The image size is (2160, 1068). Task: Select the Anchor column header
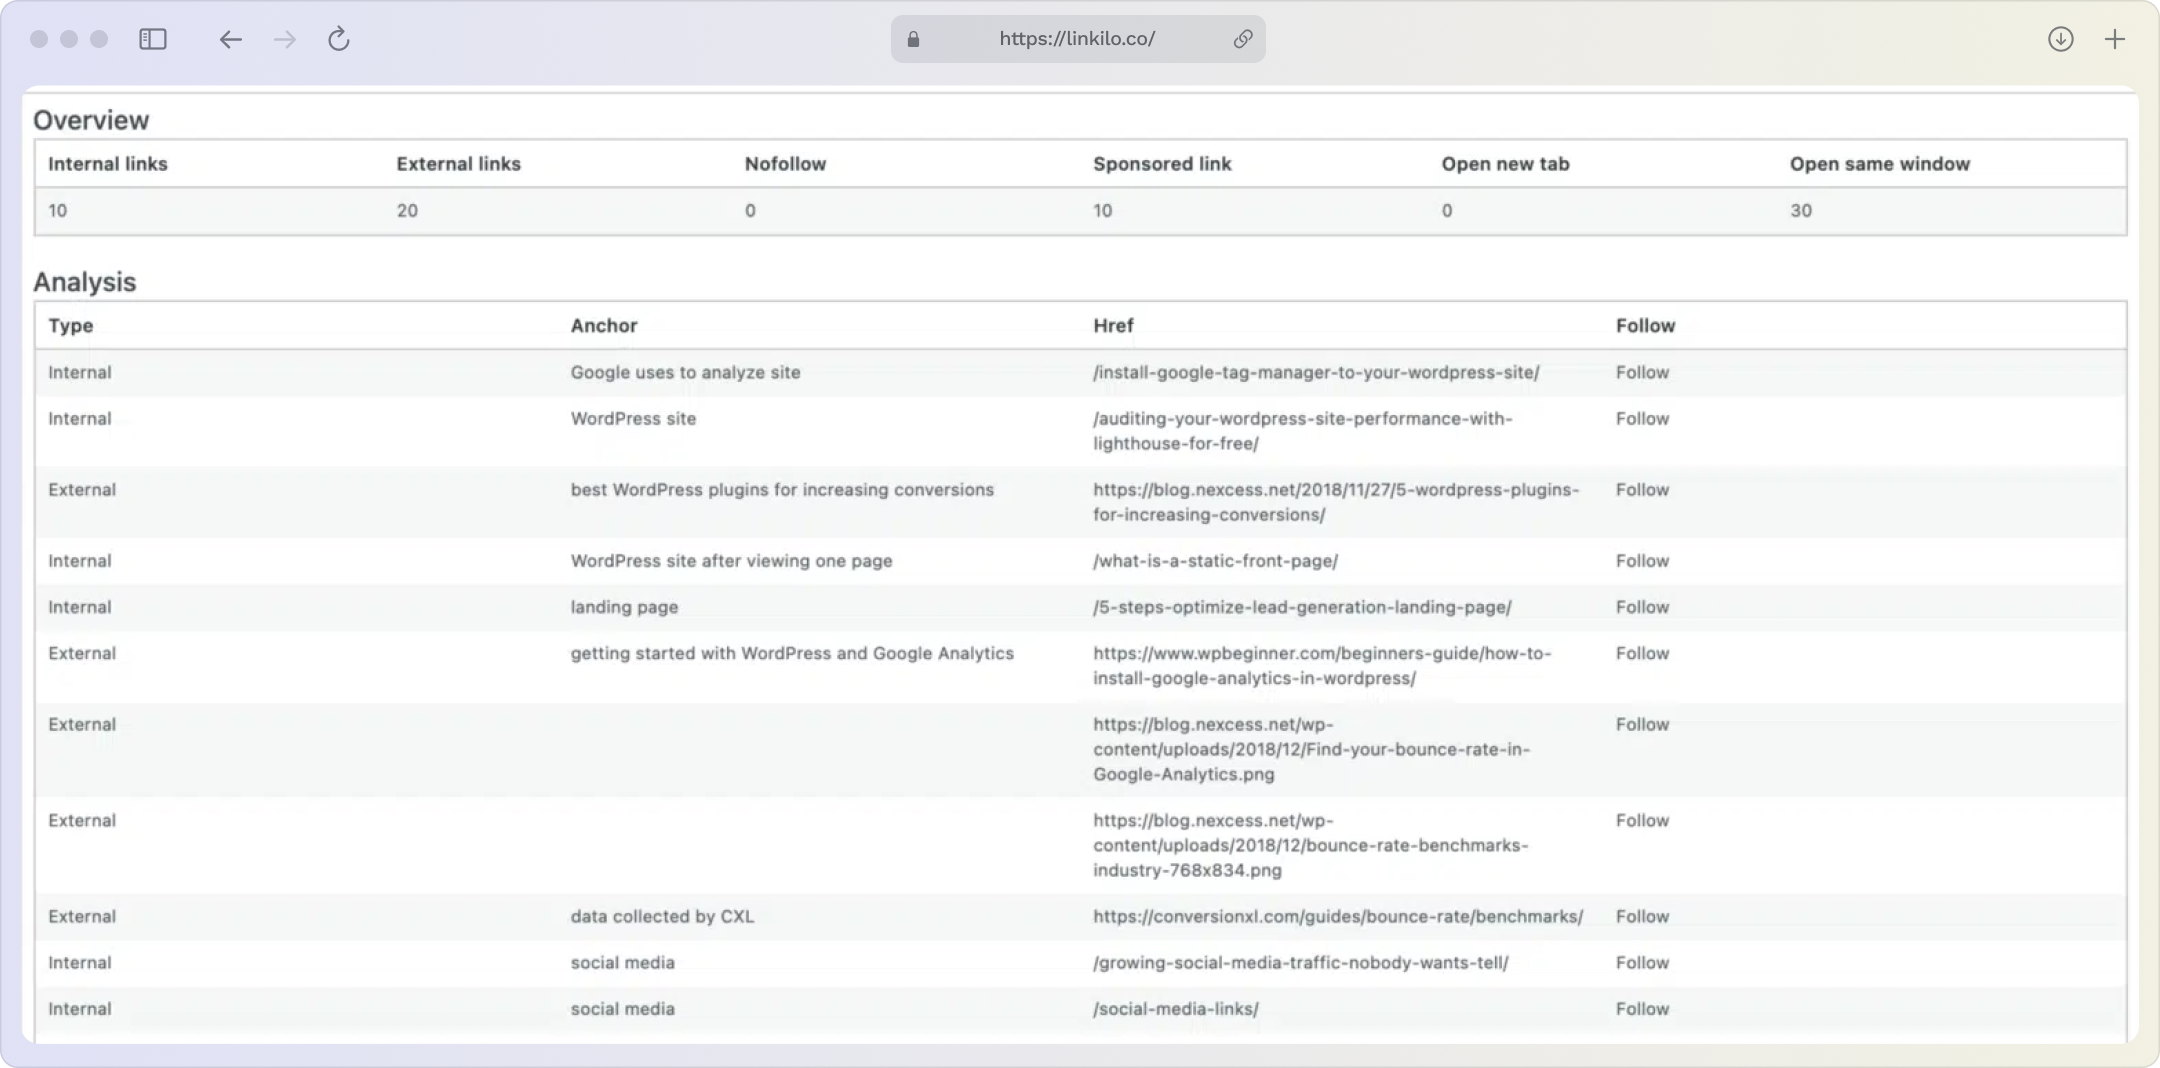pos(603,325)
